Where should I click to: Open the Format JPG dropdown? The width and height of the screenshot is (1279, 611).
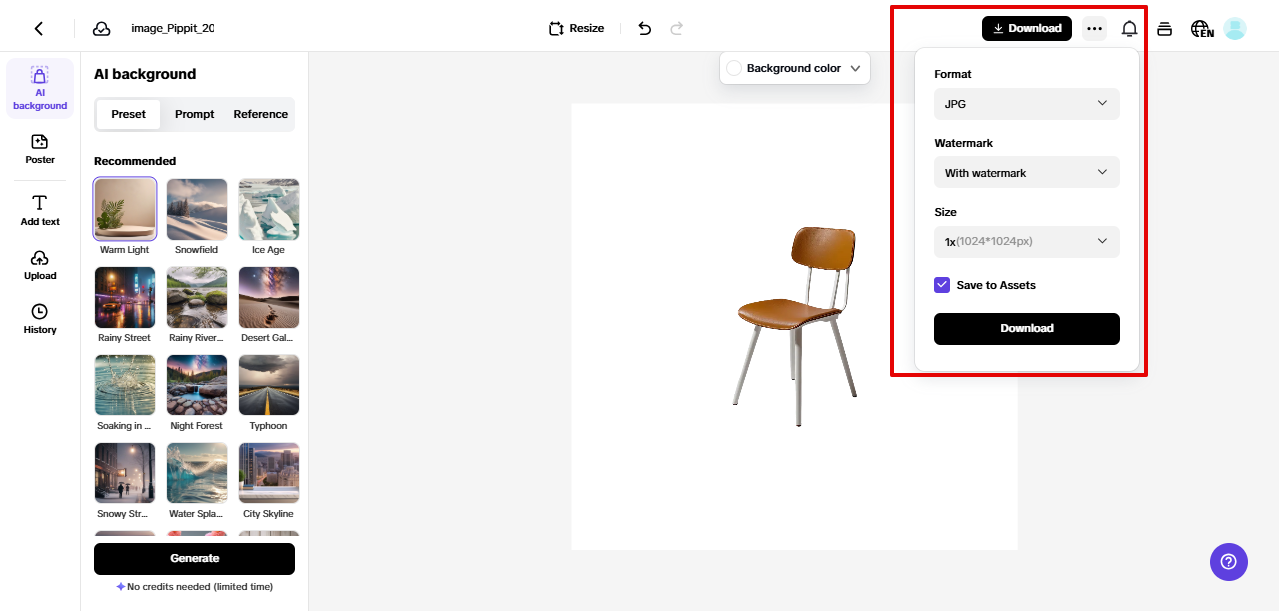click(1027, 104)
